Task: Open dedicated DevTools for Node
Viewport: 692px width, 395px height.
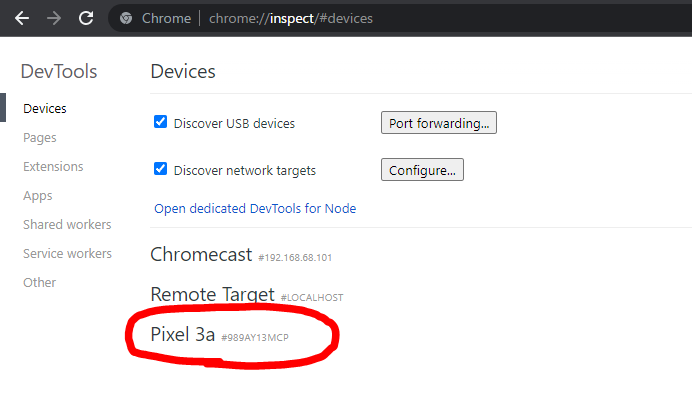Action: pos(255,208)
